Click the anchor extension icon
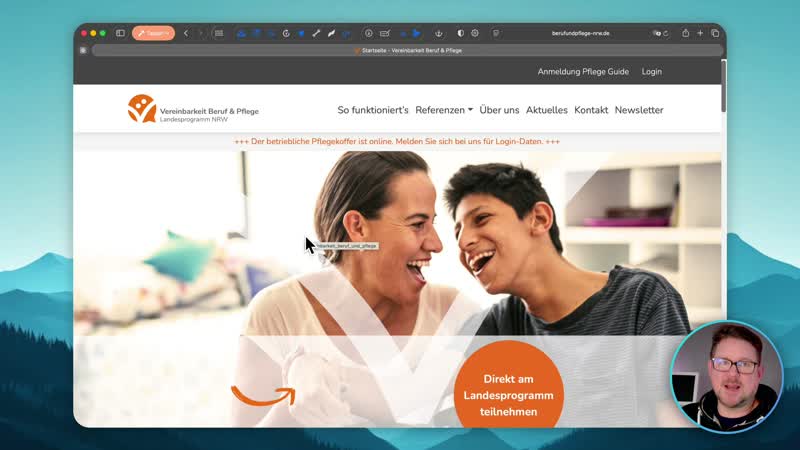Viewport: 800px width, 450px height. [437, 33]
